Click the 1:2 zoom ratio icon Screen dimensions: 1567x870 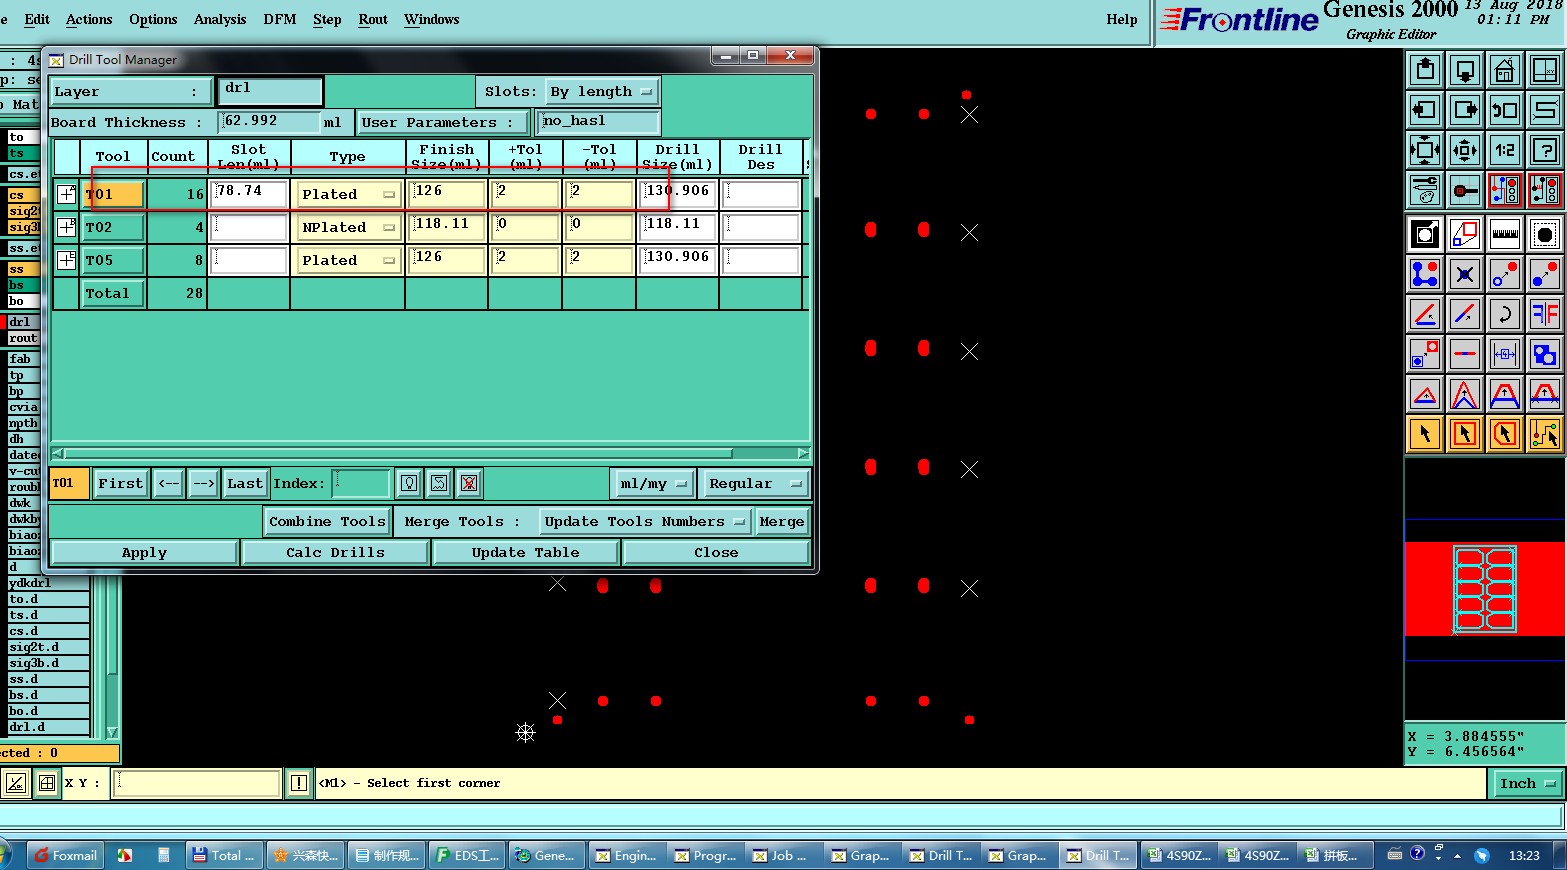click(1505, 150)
